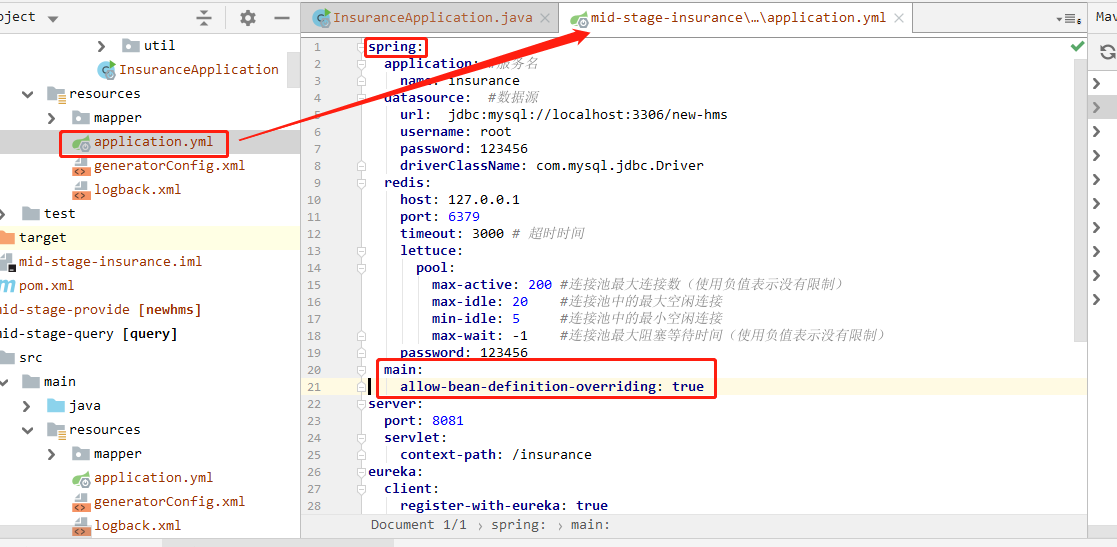Expand the java source folder

pos(27,406)
